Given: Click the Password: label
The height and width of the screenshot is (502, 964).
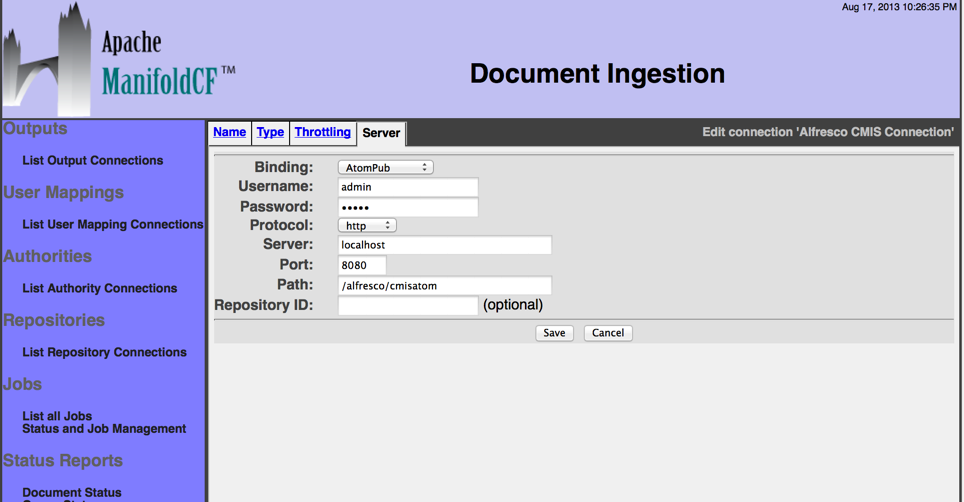Looking at the screenshot, I should pyautogui.click(x=277, y=206).
